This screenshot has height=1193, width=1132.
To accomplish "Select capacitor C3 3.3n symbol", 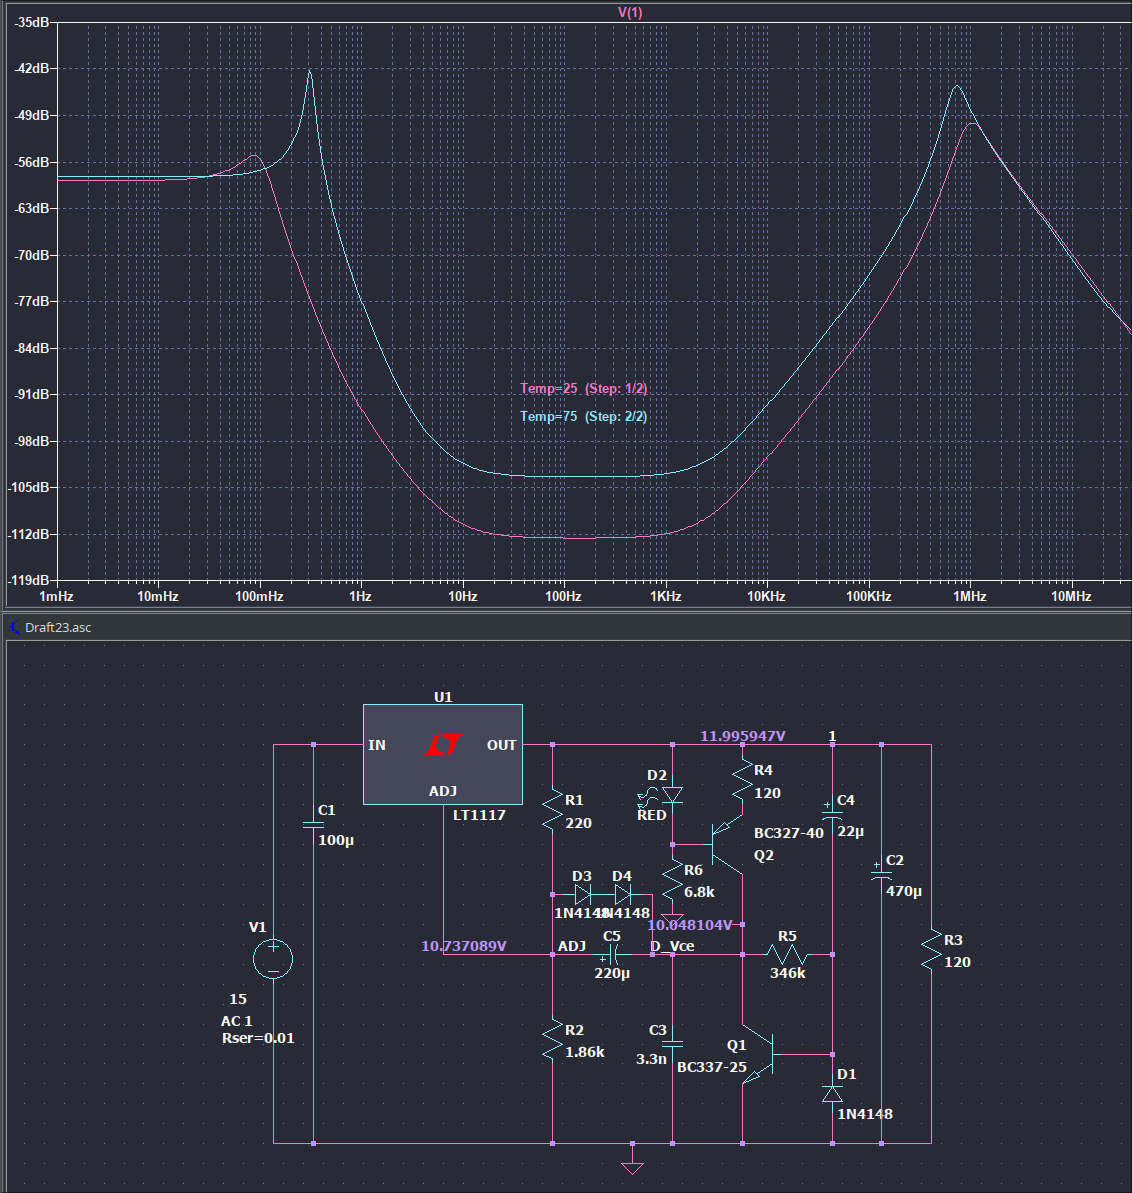I will pyautogui.click(x=673, y=1044).
